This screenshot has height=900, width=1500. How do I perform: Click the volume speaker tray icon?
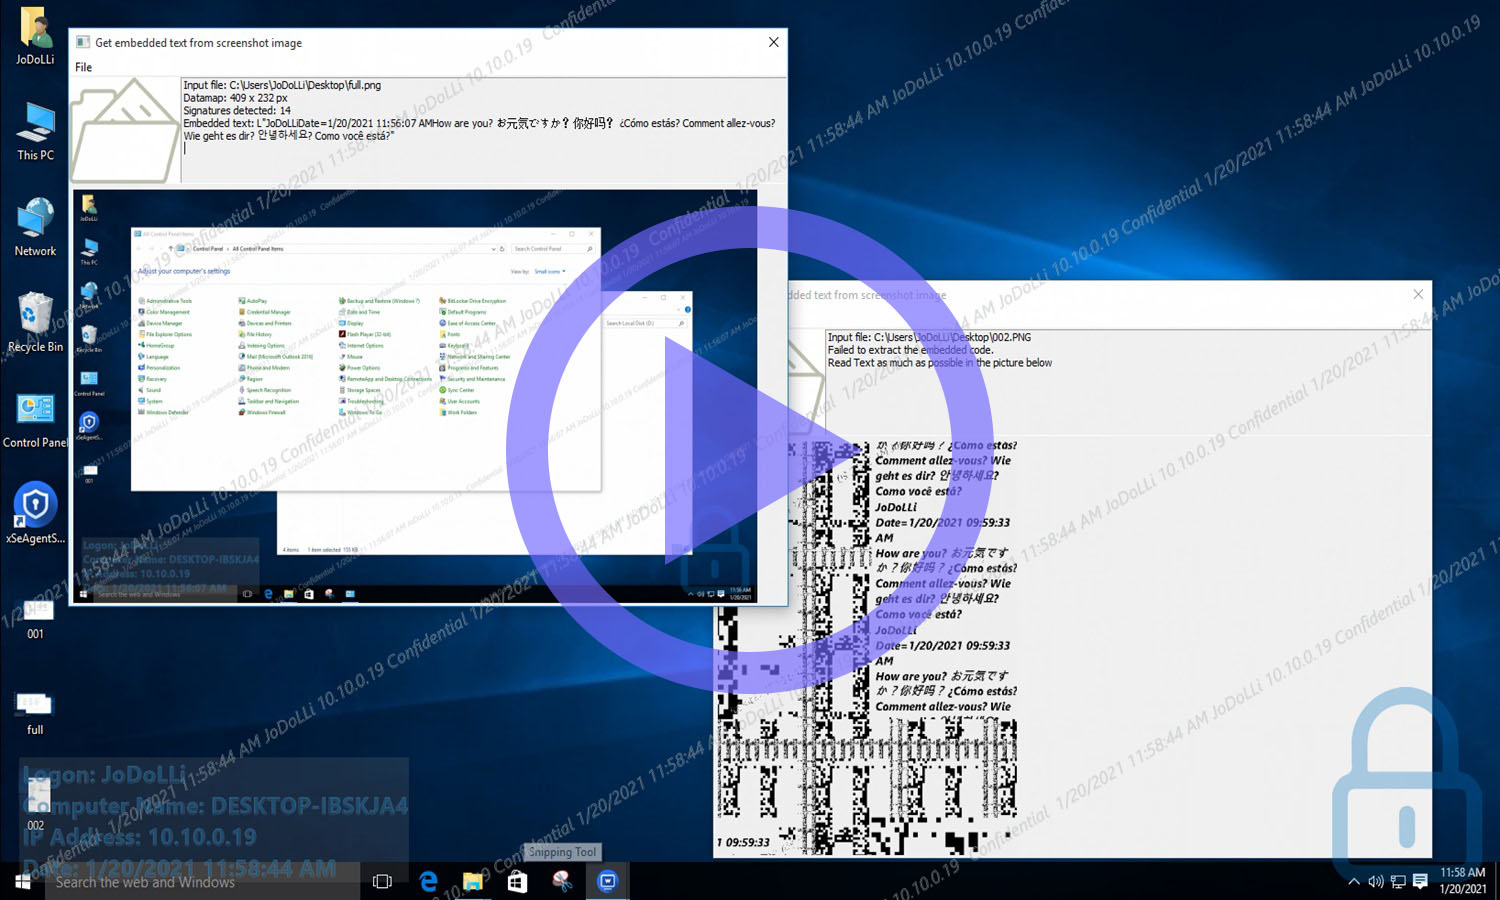pyautogui.click(x=1375, y=881)
